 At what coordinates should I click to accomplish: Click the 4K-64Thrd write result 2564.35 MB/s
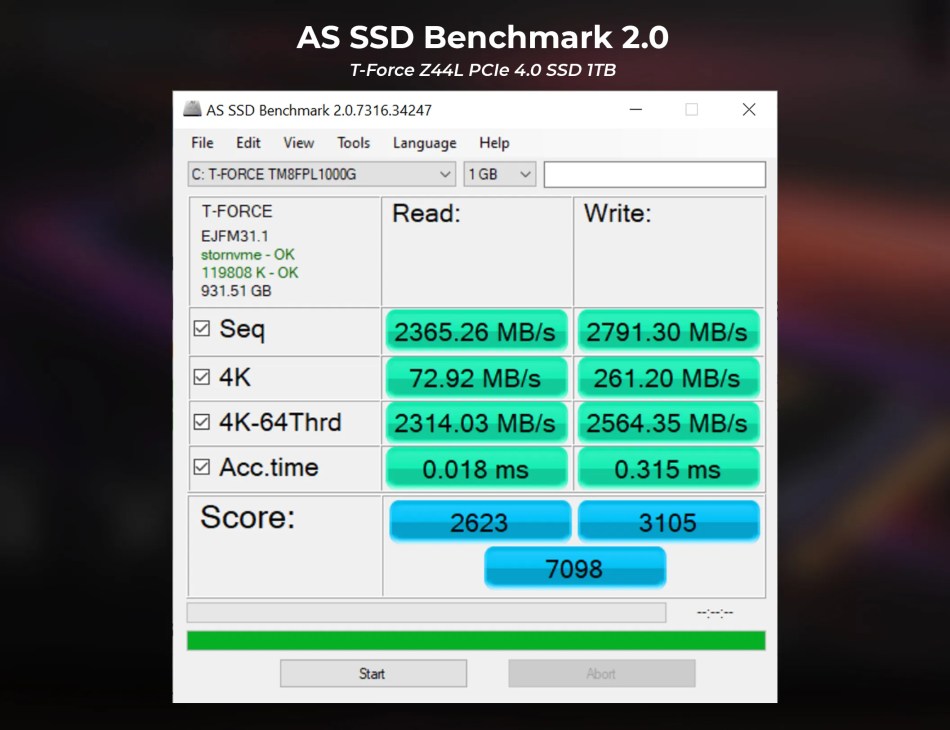[668, 423]
